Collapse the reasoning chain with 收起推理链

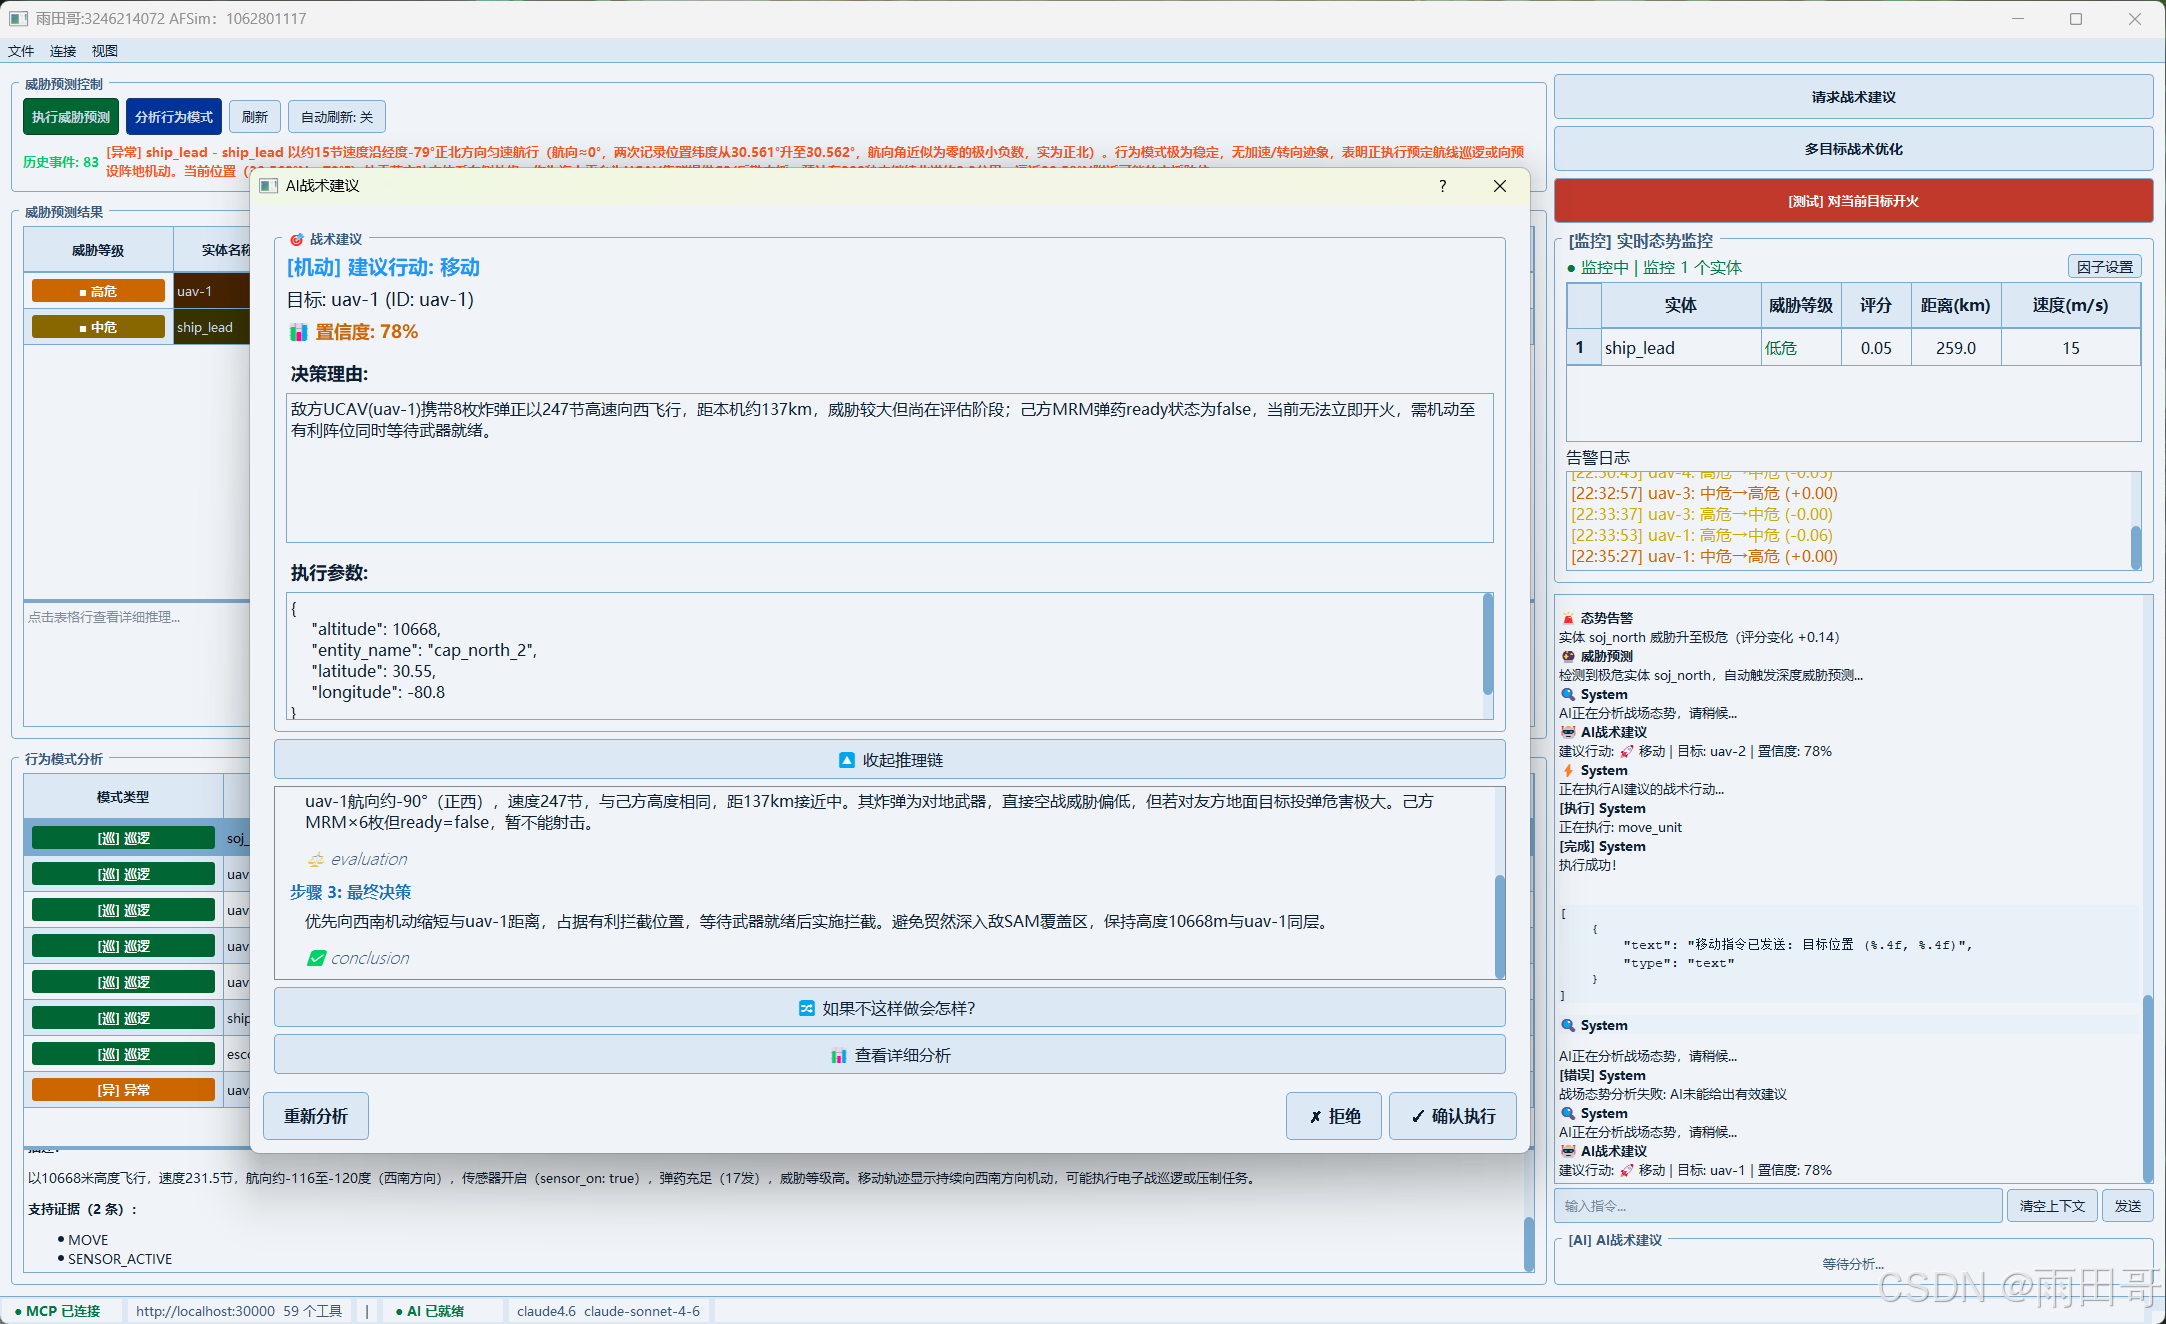coord(889,760)
